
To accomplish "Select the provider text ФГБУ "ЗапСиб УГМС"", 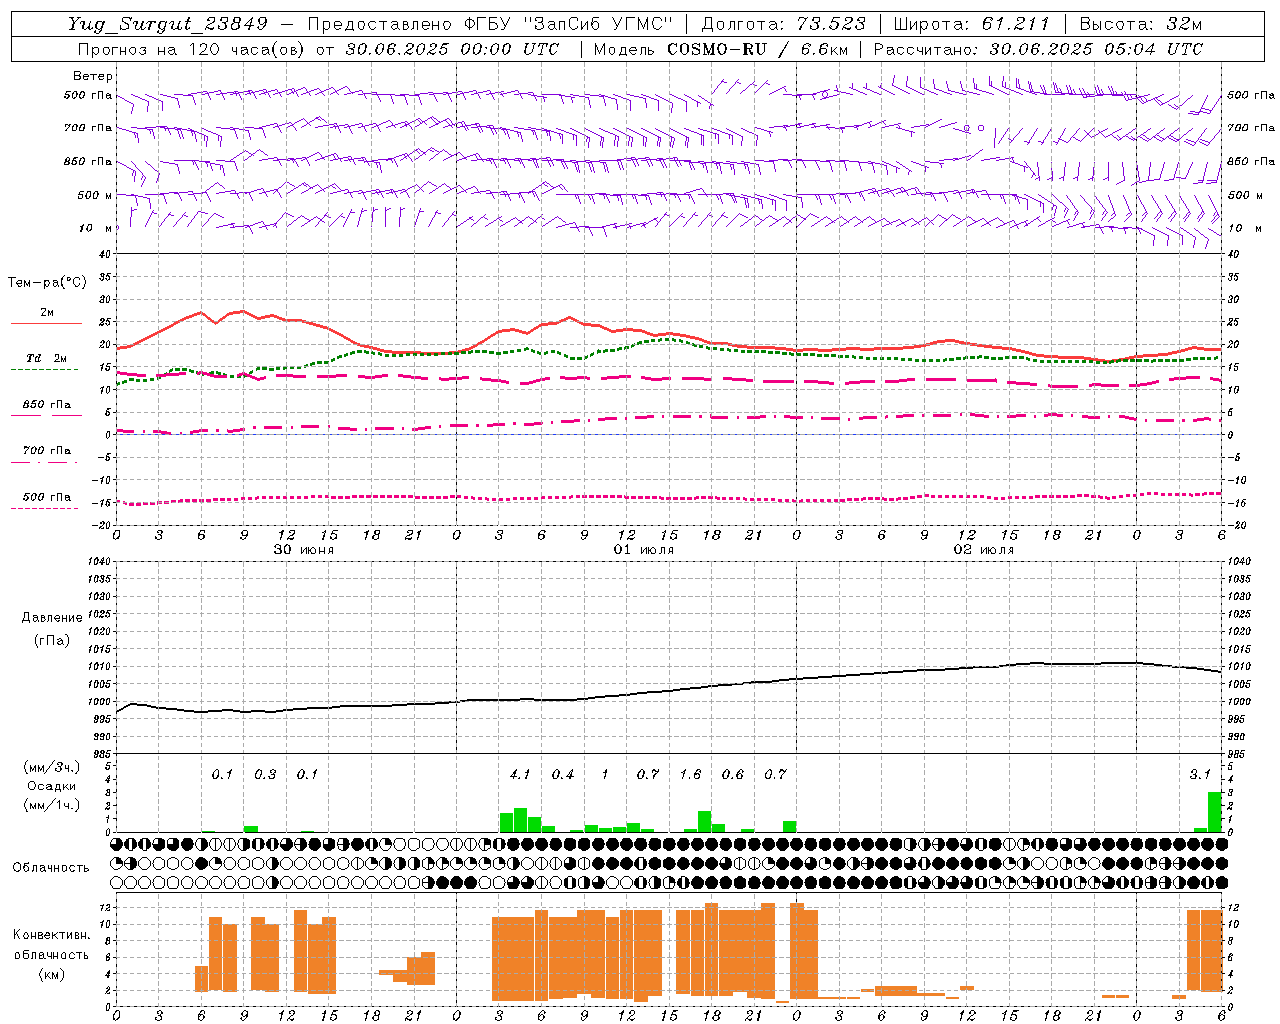I will tap(569, 24).
